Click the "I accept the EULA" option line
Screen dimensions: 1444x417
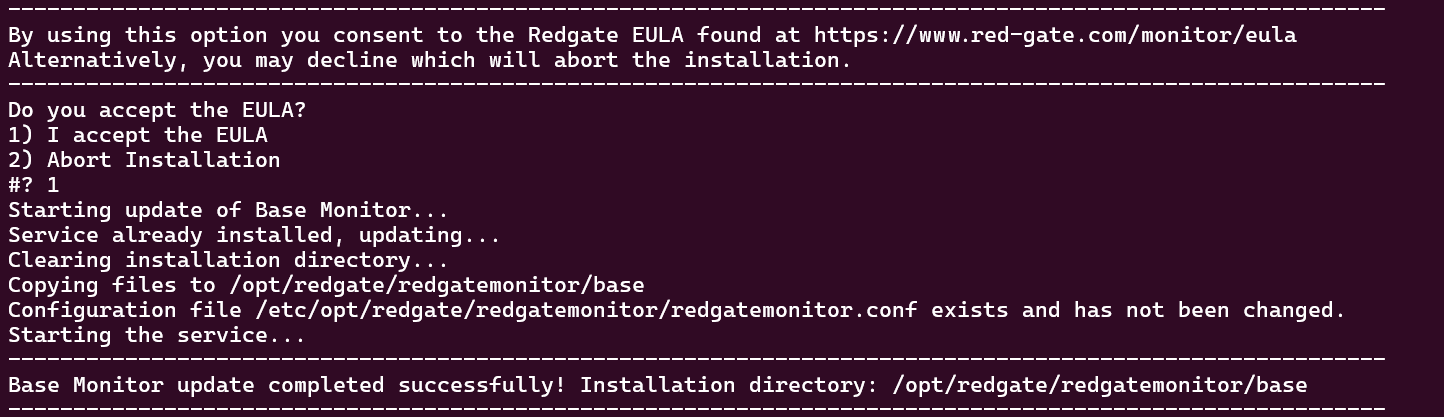click(137, 135)
